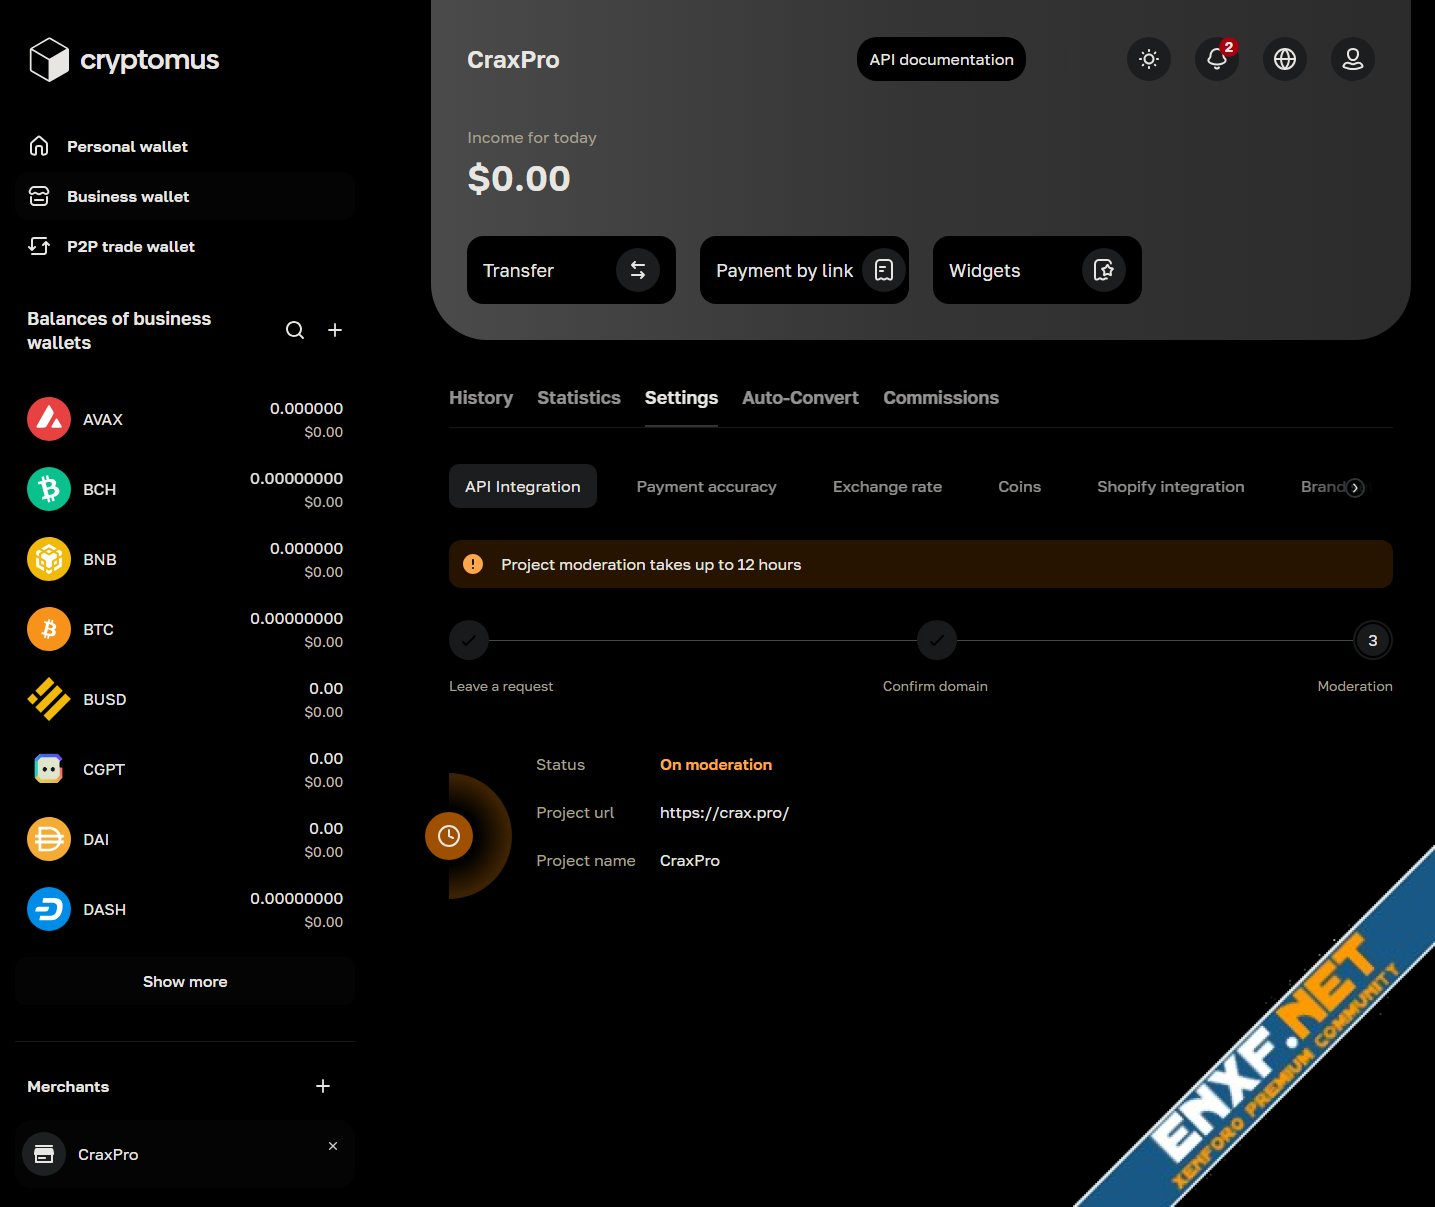
Task: Toggle the light/dark theme sun icon
Action: click(x=1148, y=60)
